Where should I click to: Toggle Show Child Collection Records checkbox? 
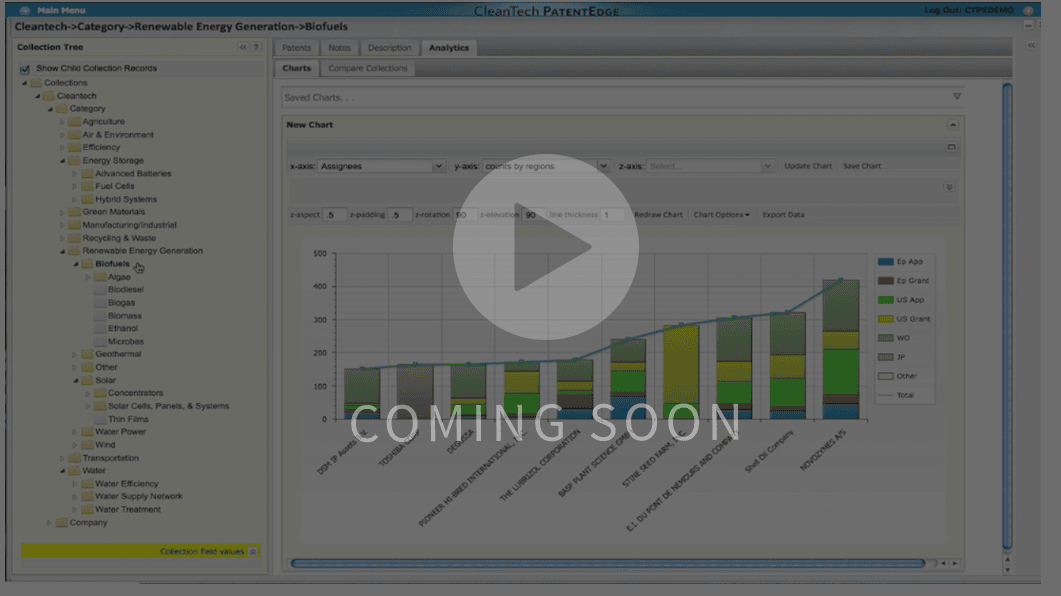(x=25, y=69)
